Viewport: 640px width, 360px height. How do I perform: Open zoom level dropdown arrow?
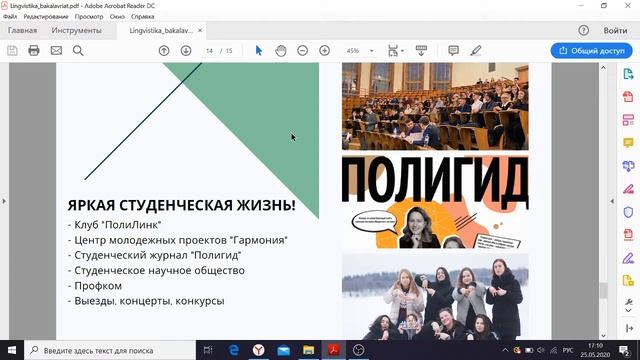(x=371, y=51)
